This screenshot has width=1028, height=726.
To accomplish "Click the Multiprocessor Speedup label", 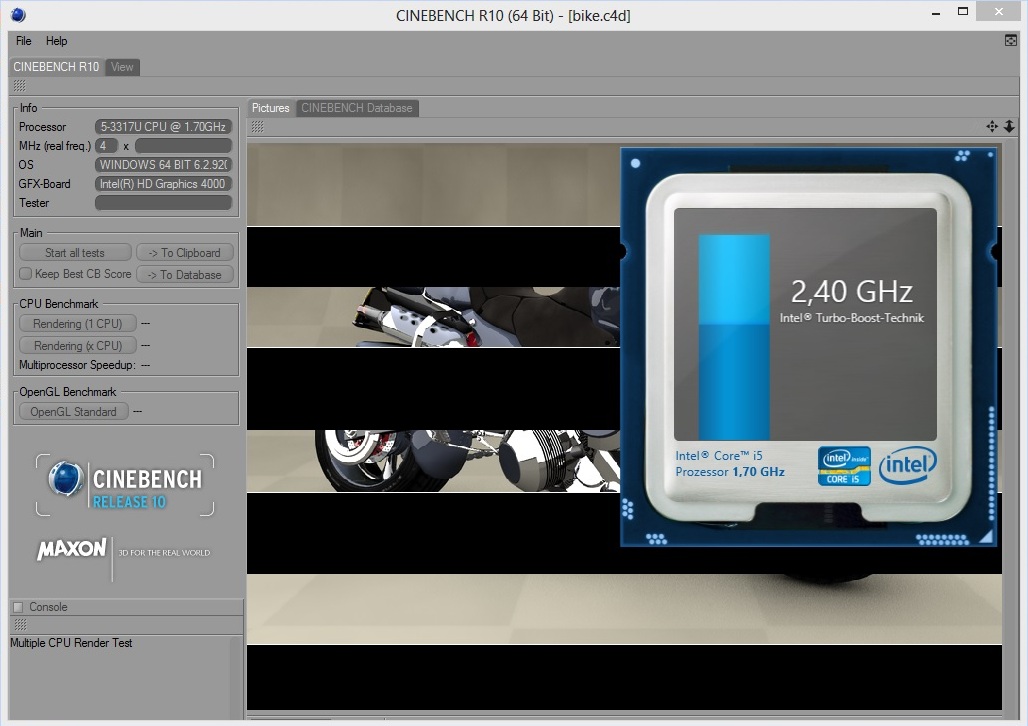I will tap(77, 365).
